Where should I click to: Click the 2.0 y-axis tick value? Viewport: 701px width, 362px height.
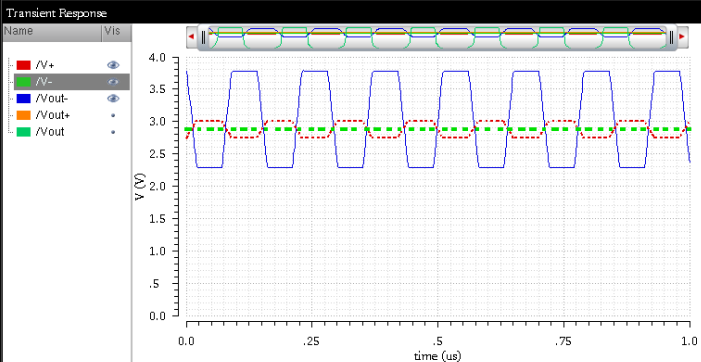[x=156, y=186]
